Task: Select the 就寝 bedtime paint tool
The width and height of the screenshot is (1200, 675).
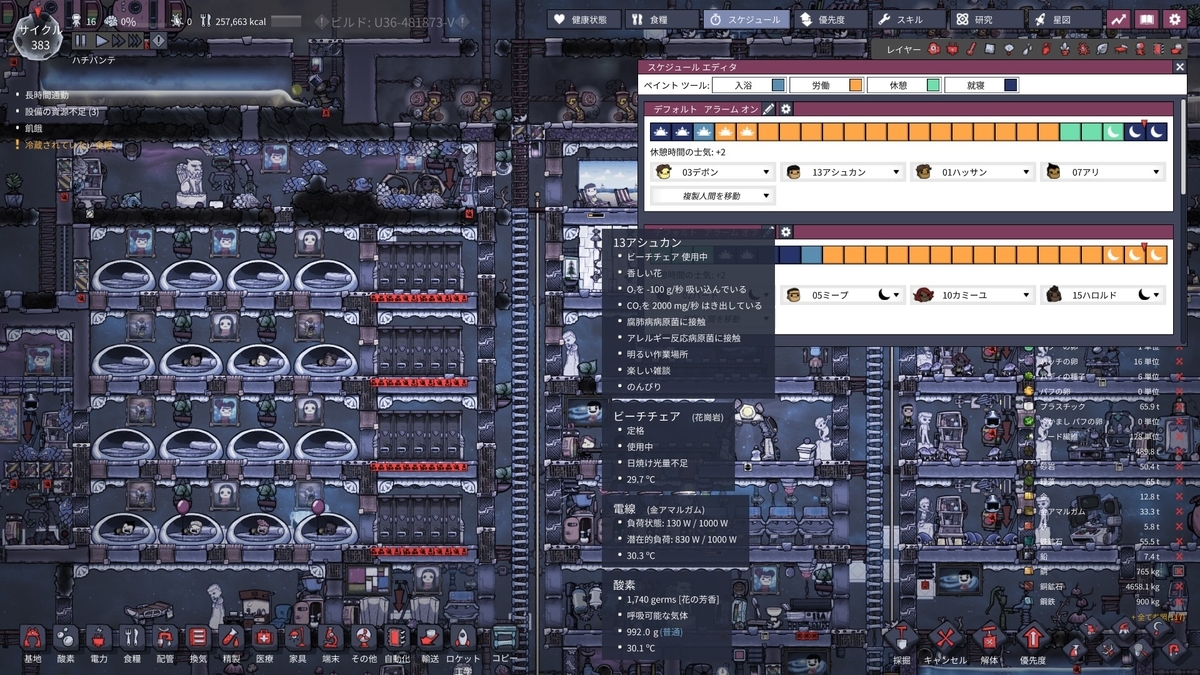Action: [x=982, y=85]
